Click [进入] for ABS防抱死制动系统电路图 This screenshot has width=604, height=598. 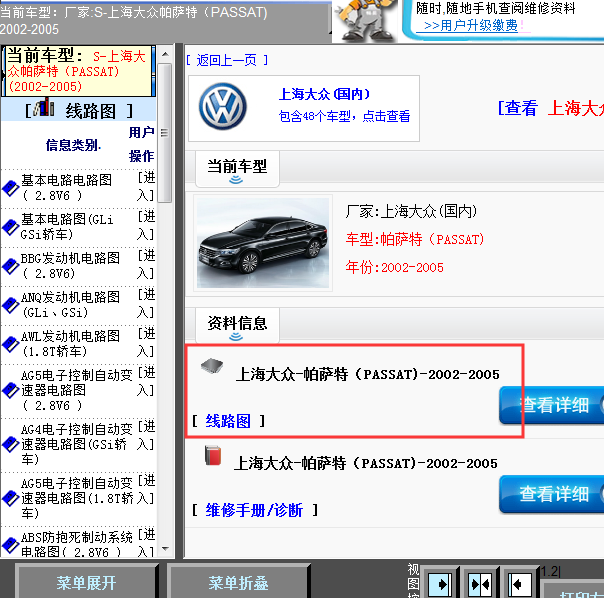click(146, 543)
